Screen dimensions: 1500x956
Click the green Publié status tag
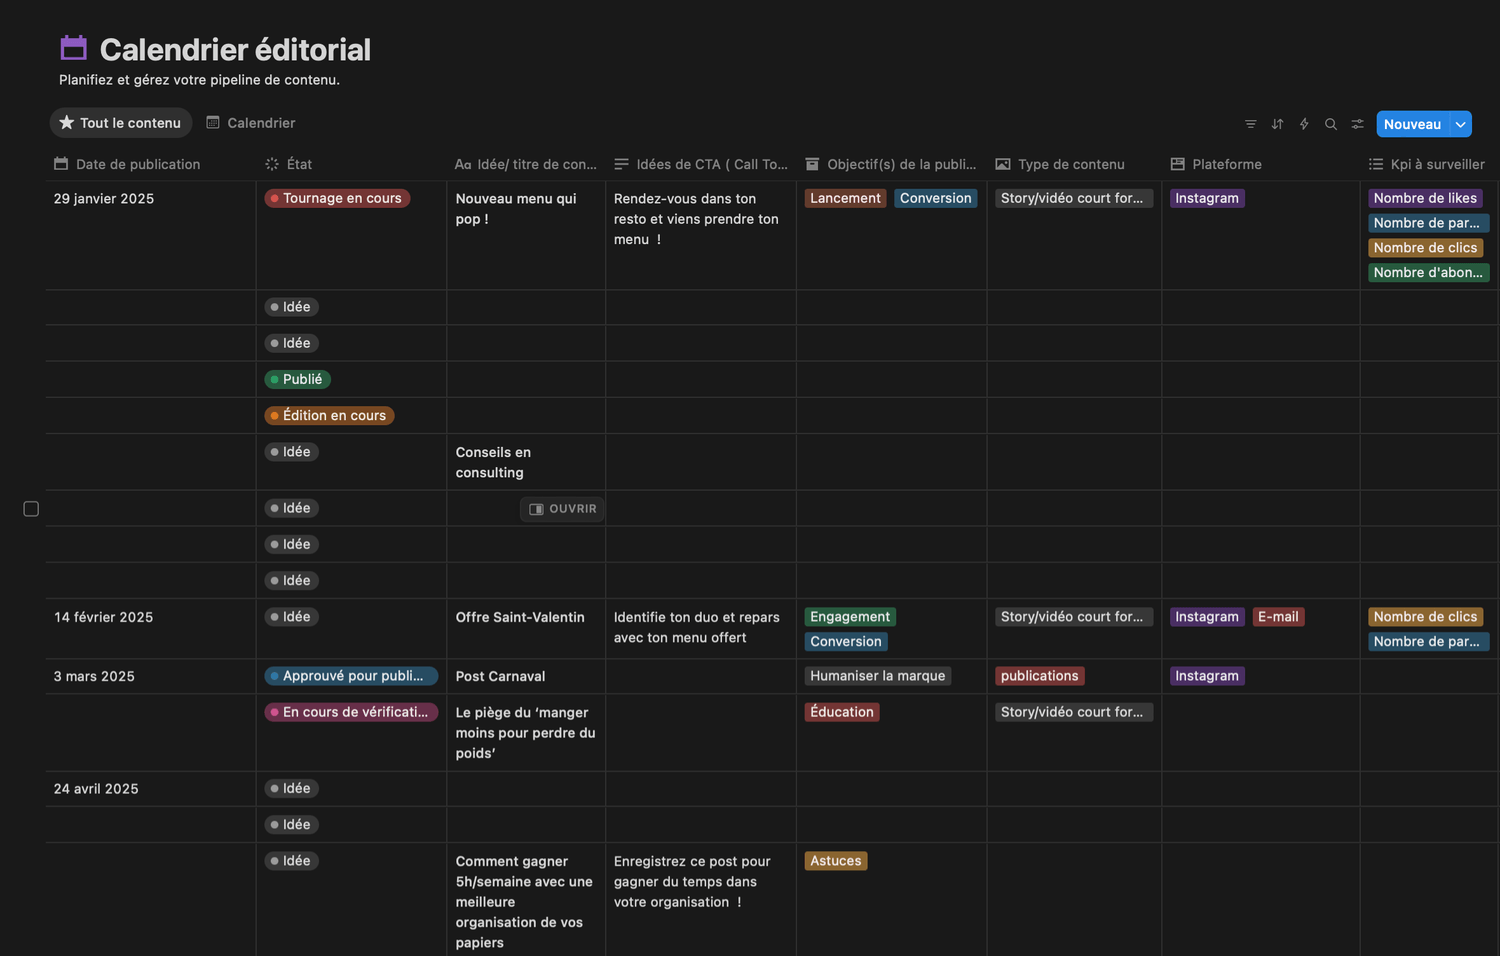(297, 379)
